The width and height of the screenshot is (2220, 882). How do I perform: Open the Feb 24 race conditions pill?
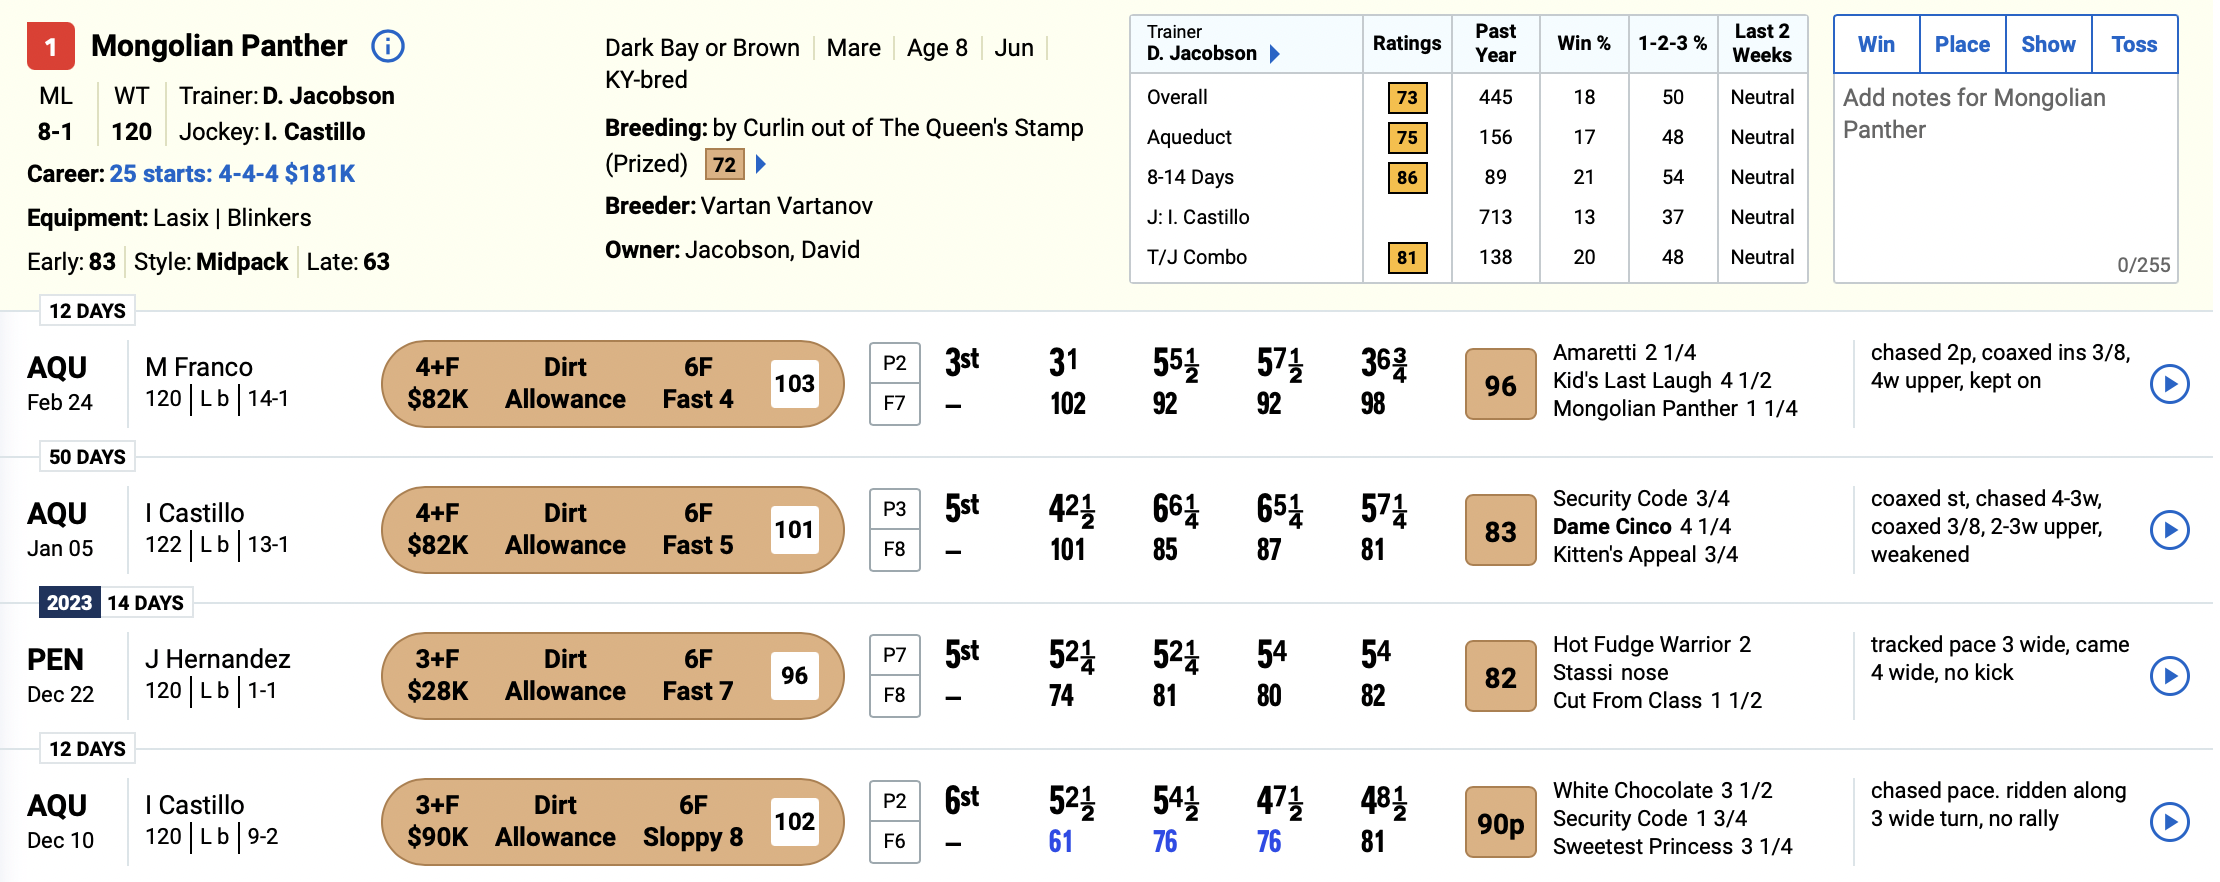(613, 384)
